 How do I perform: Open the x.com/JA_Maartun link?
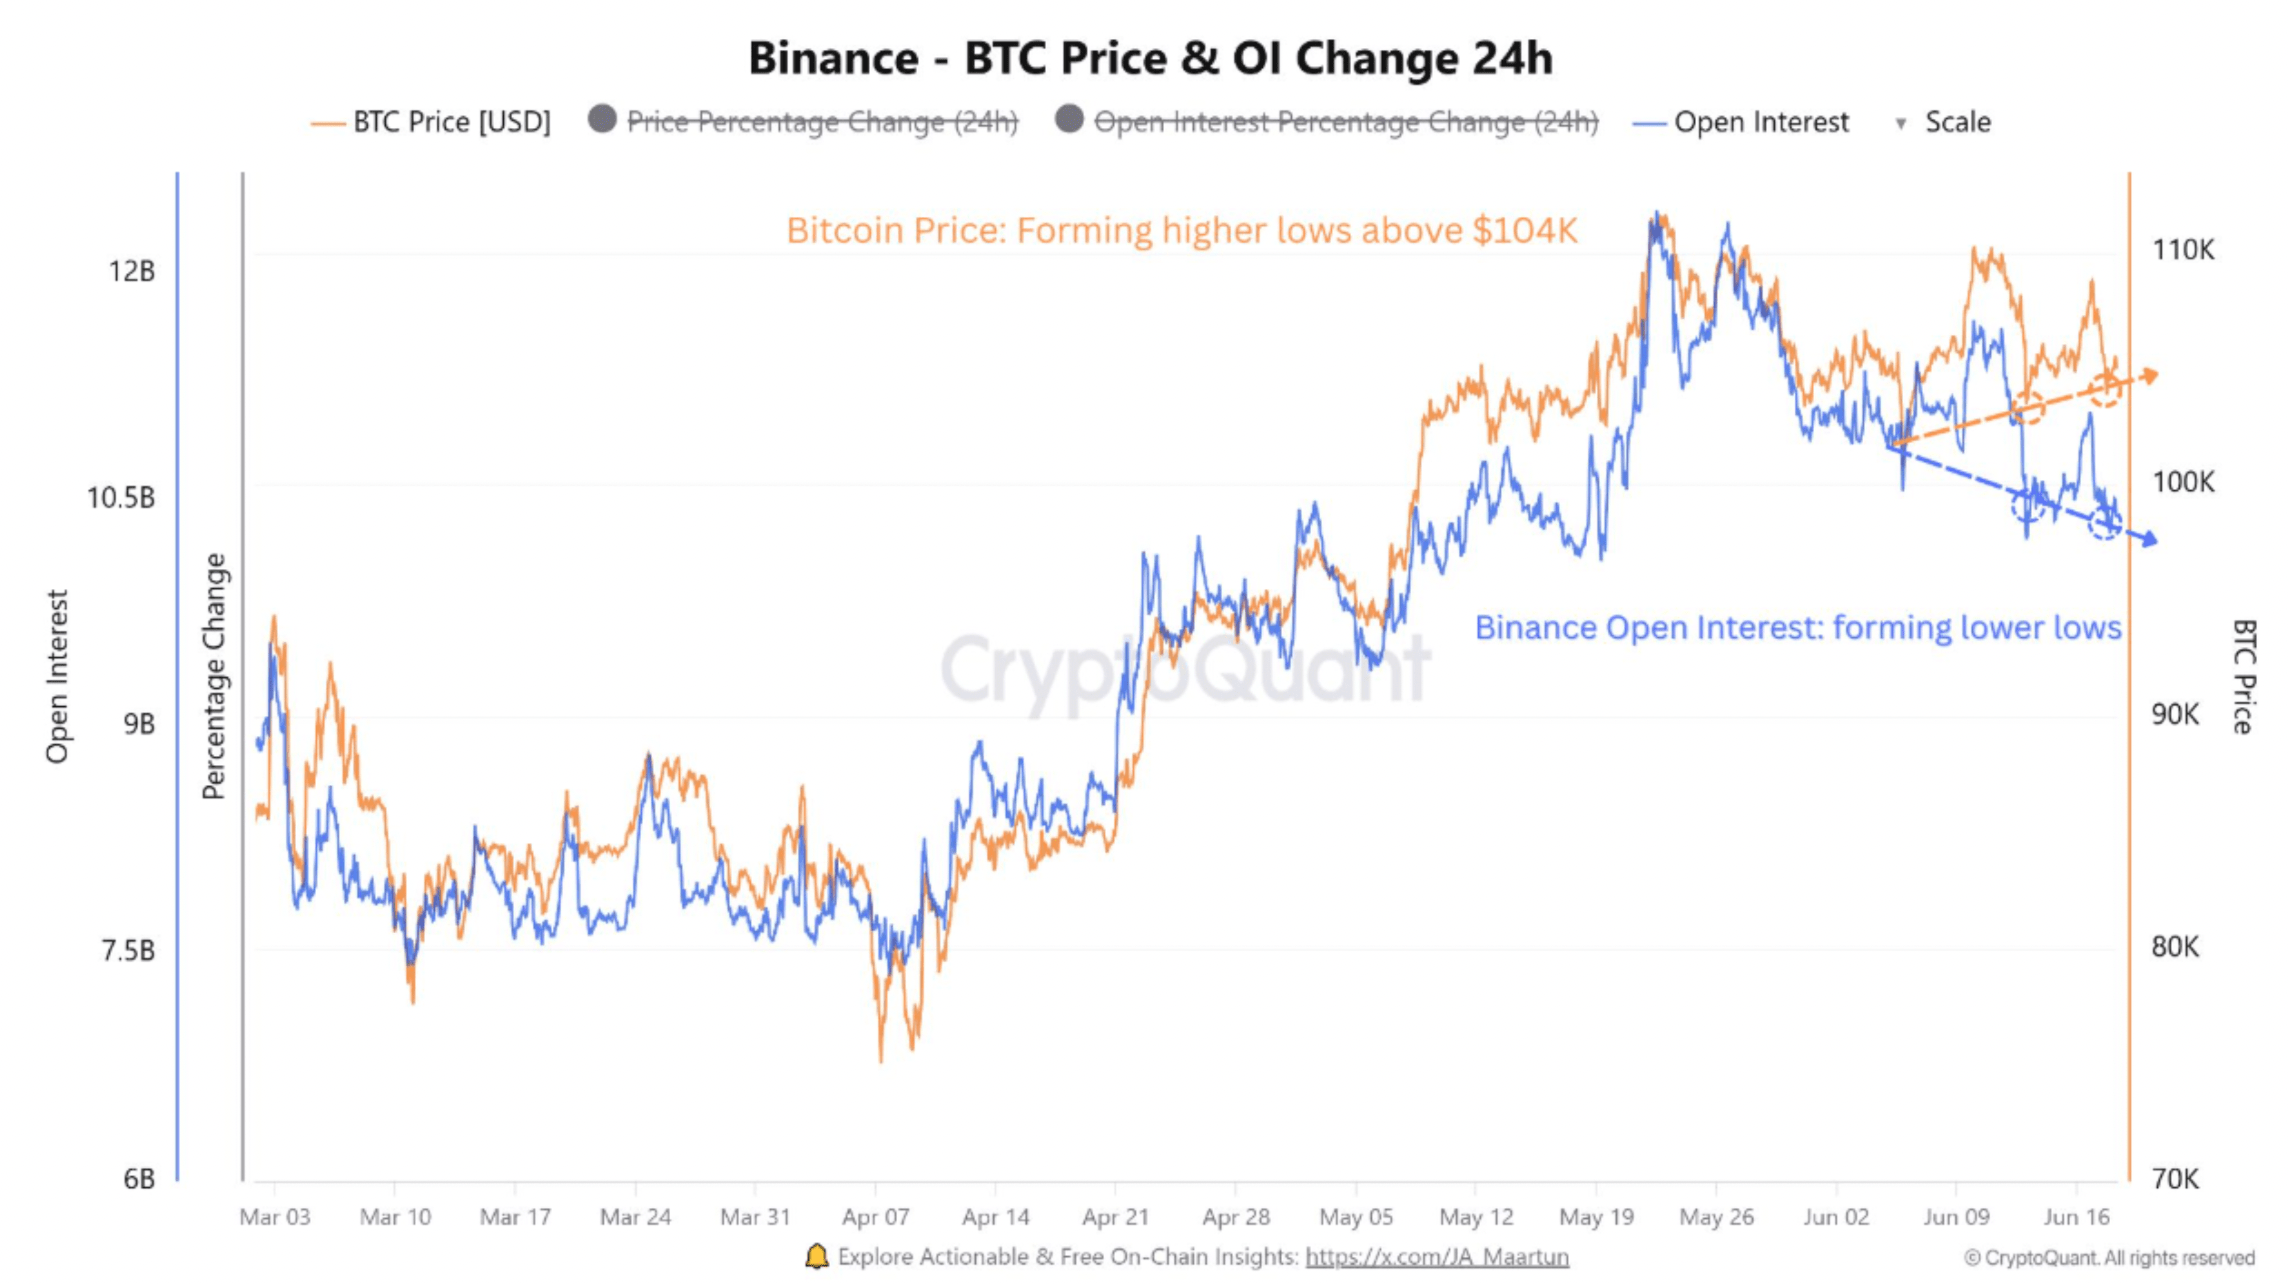click(1437, 1257)
